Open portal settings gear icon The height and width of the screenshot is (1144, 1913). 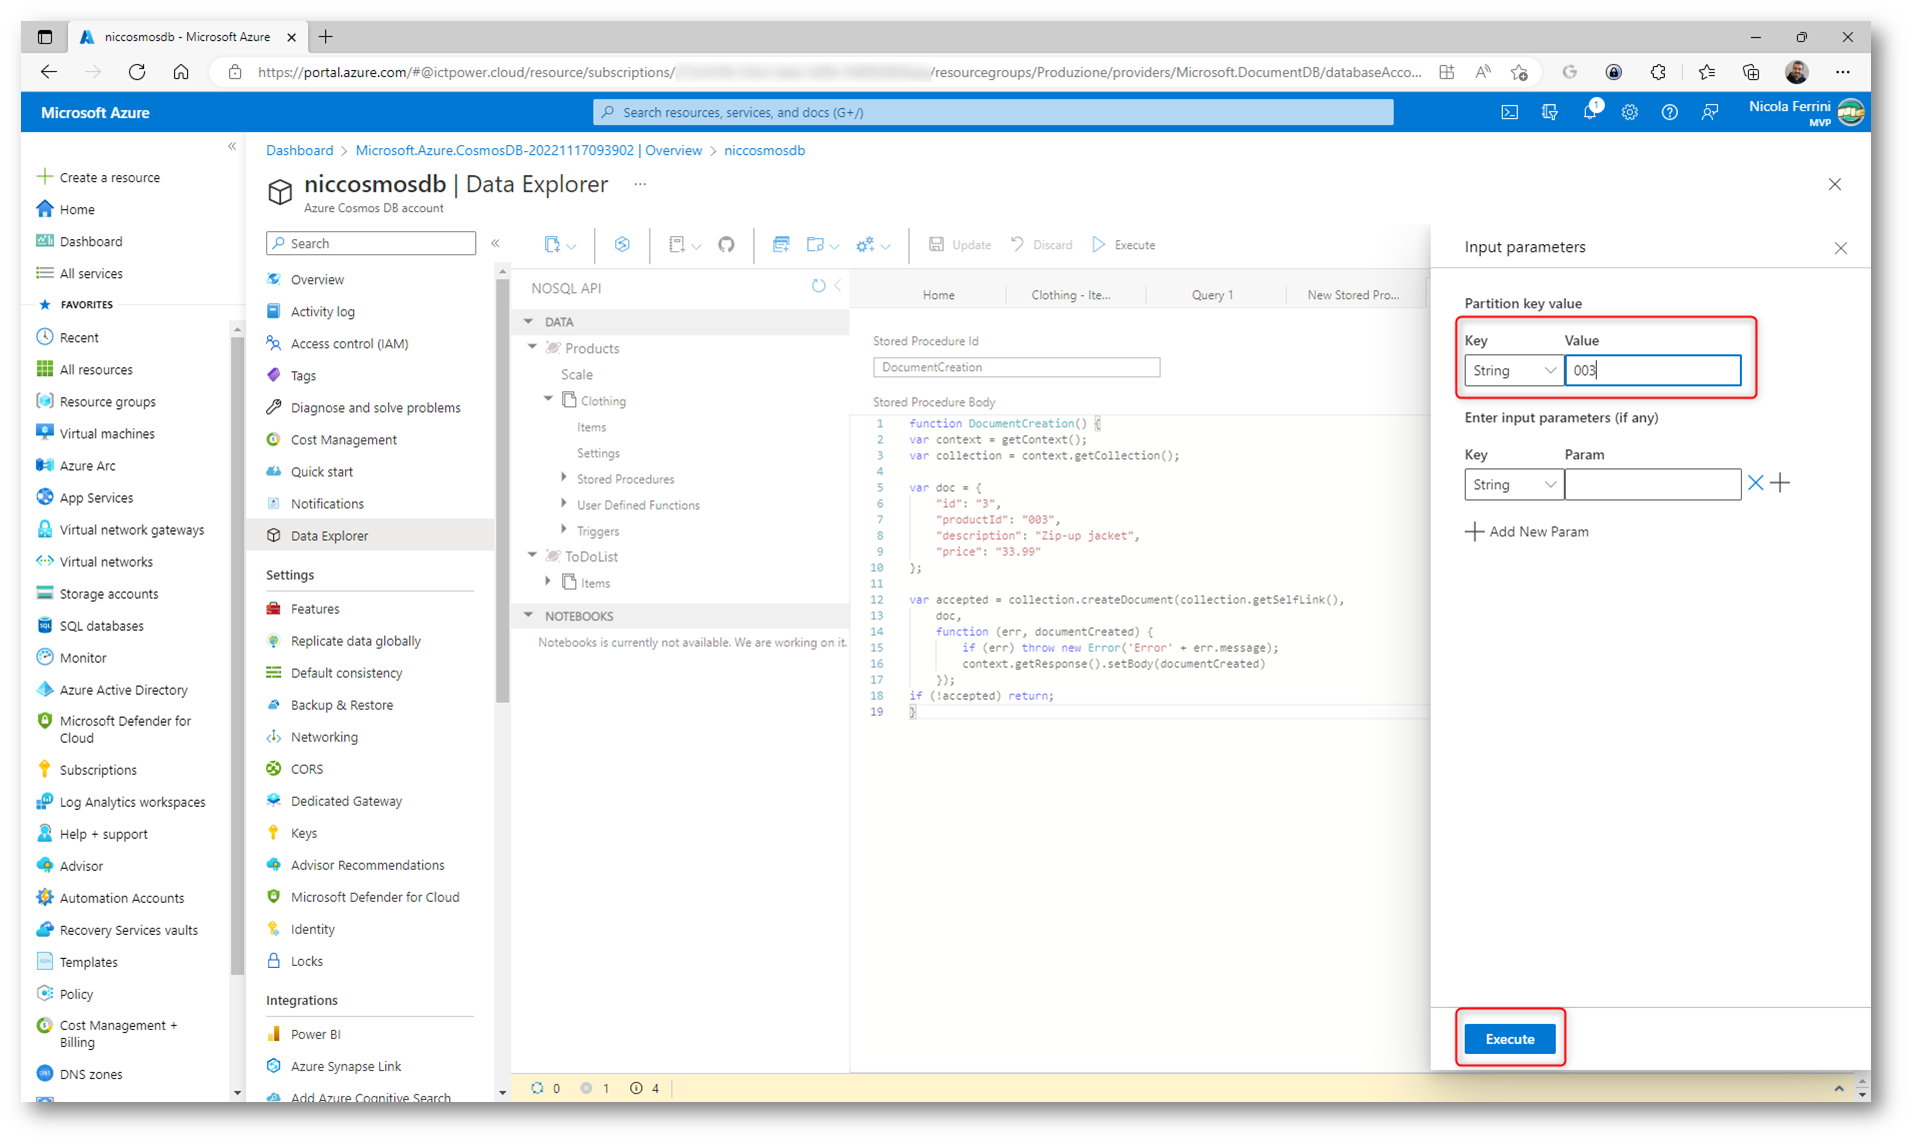[x=1629, y=113]
